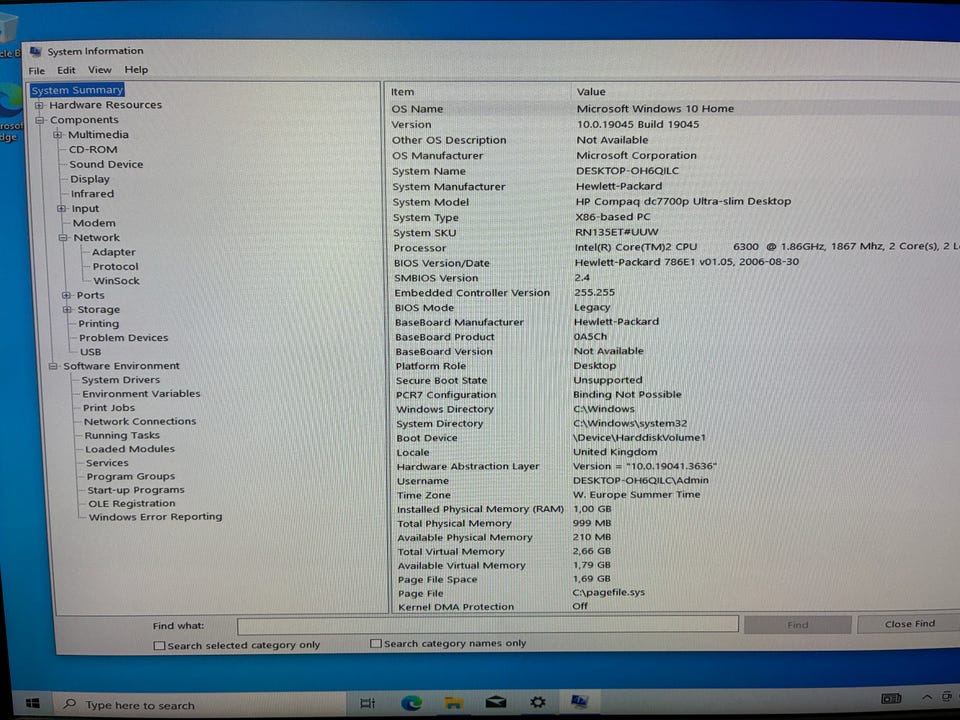Screen dimensions: 960x720
Task: Select the Adapter item under Network
Action: click(x=113, y=252)
